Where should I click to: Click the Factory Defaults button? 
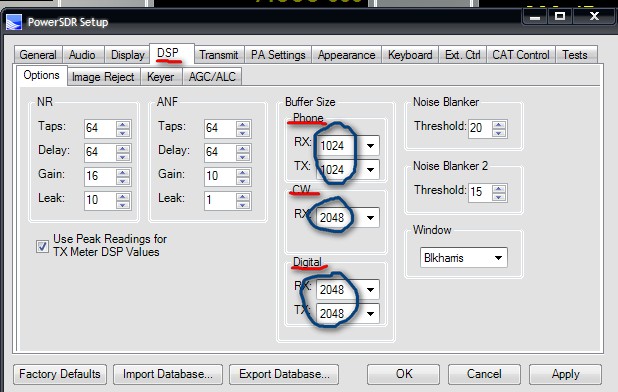[x=60, y=374]
